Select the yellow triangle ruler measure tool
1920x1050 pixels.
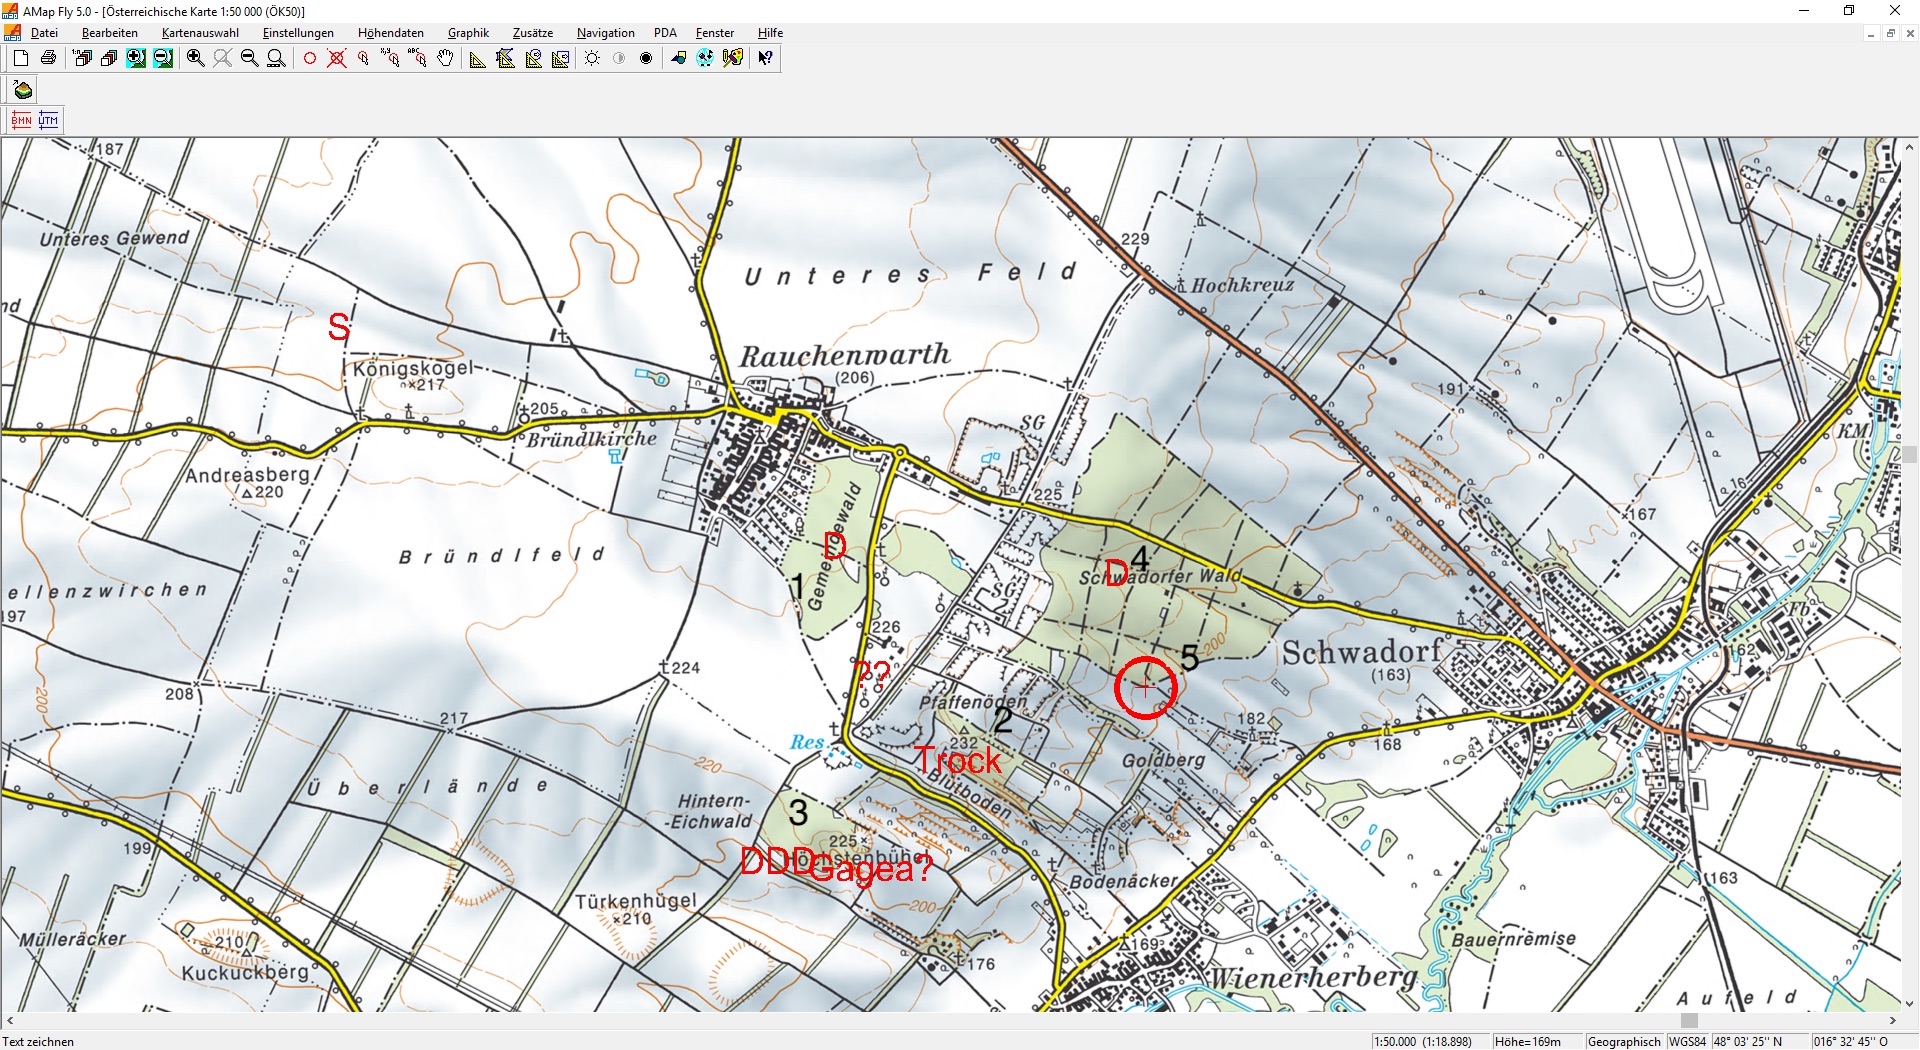click(x=478, y=58)
